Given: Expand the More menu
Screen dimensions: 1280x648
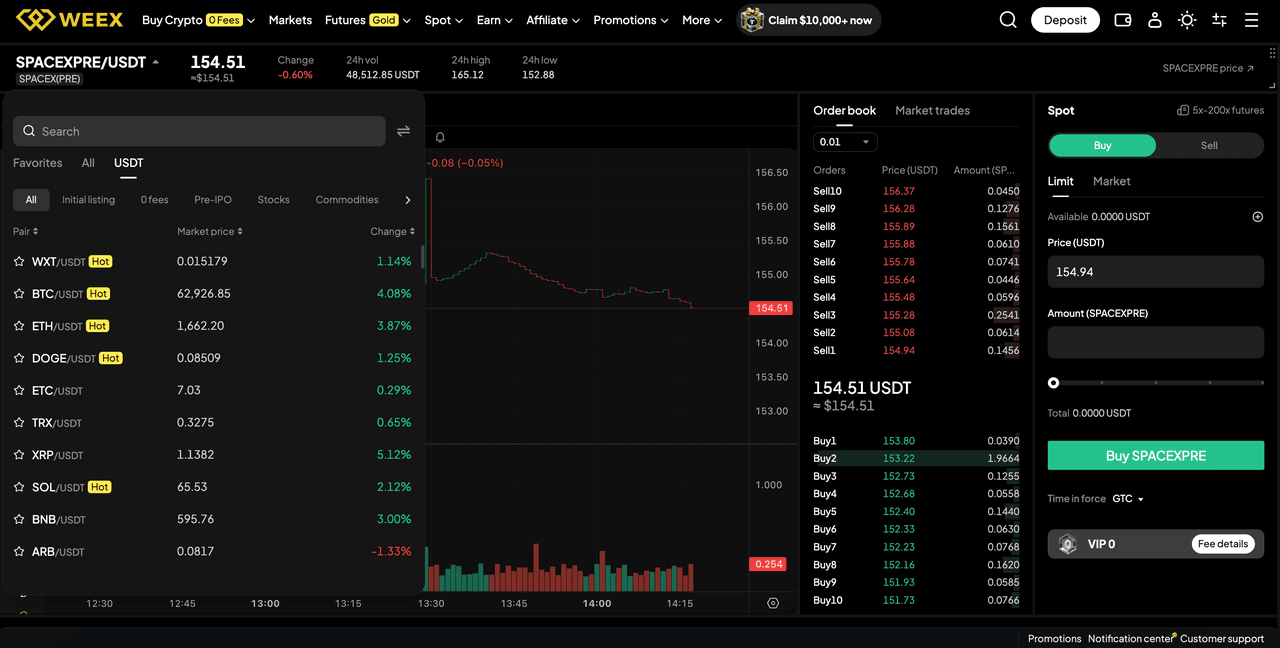Looking at the screenshot, I should pos(702,20).
